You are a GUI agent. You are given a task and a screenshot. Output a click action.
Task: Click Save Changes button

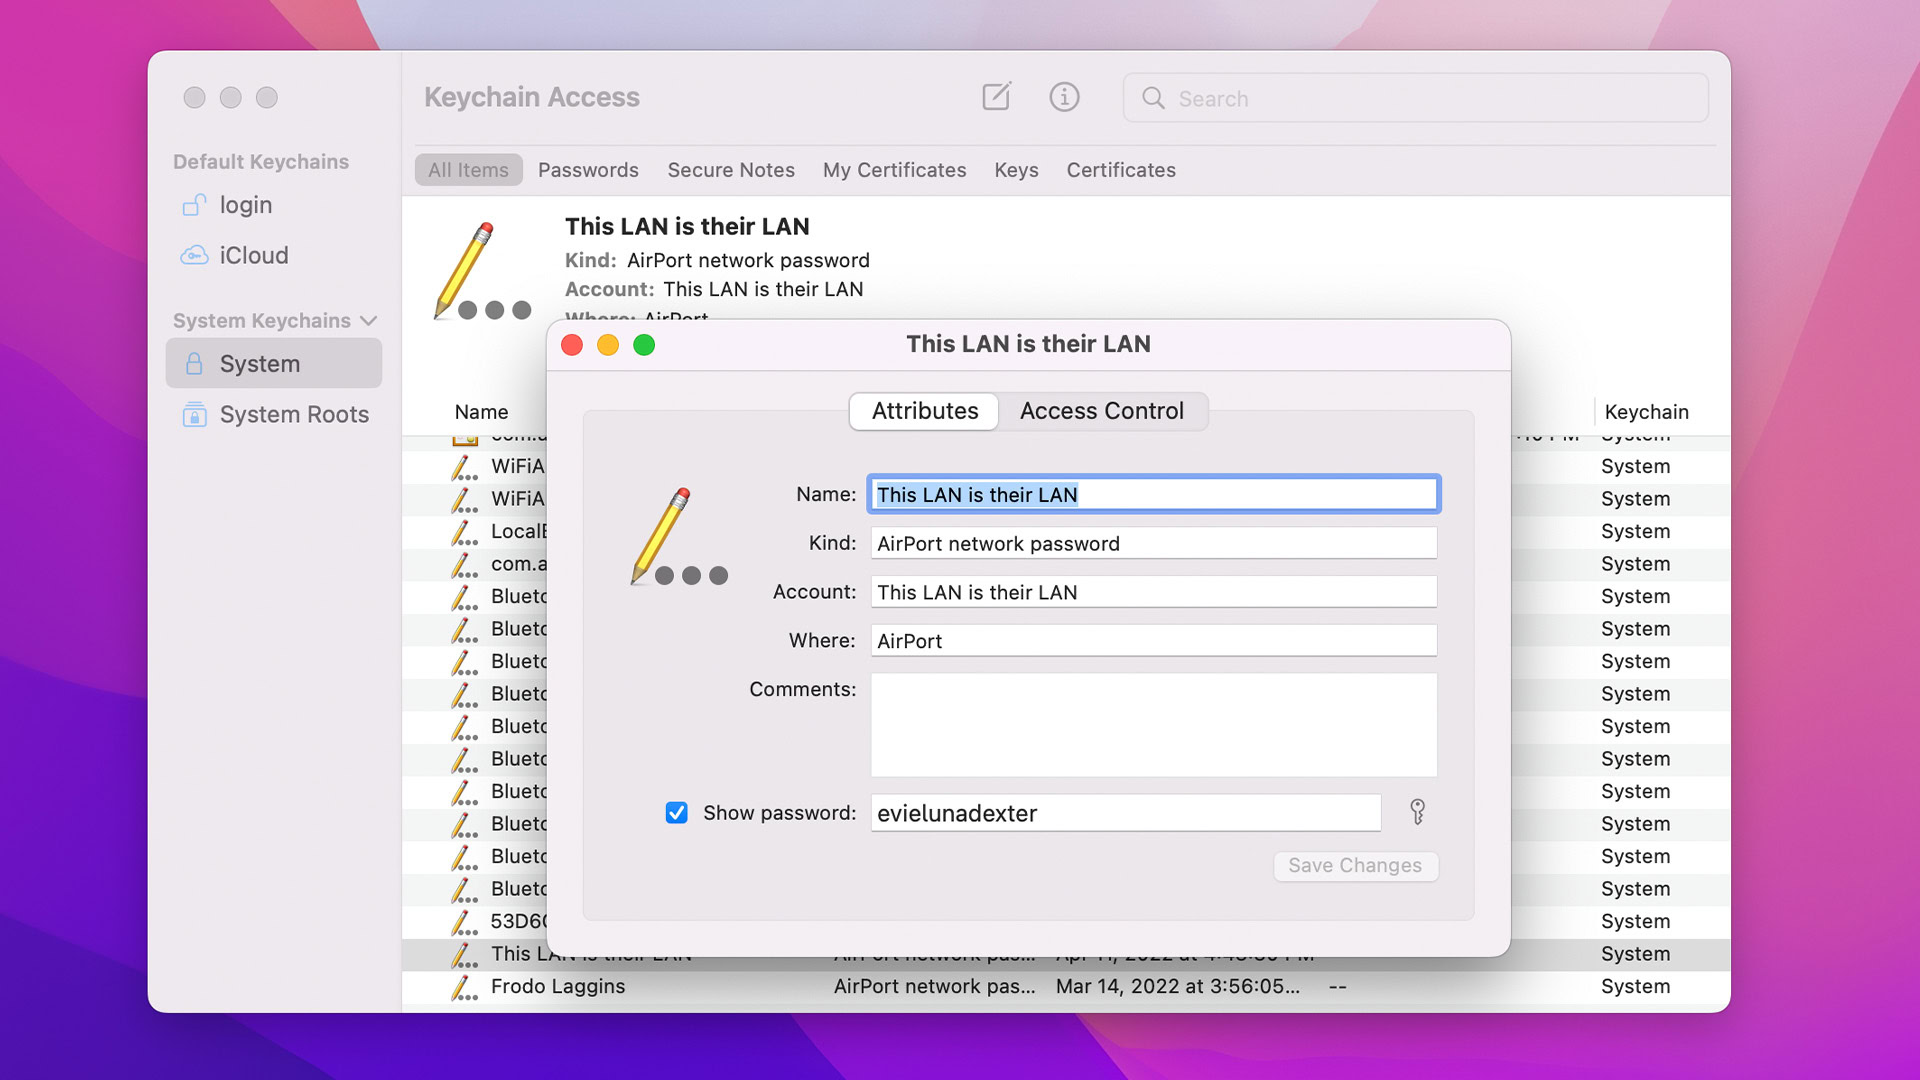click(x=1356, y=865)
